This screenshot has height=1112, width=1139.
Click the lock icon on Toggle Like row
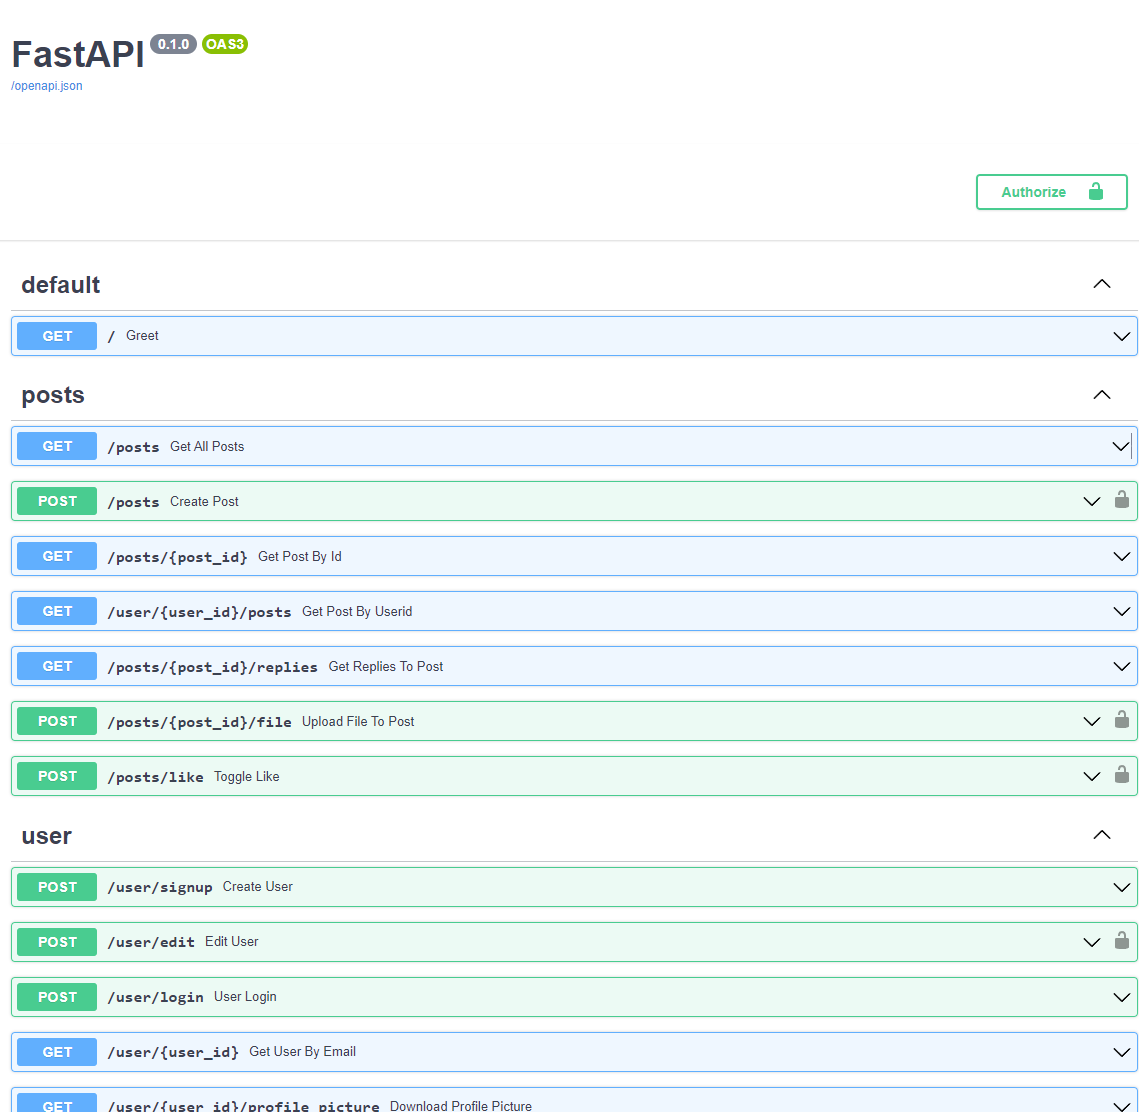(x=1122, y=775)
